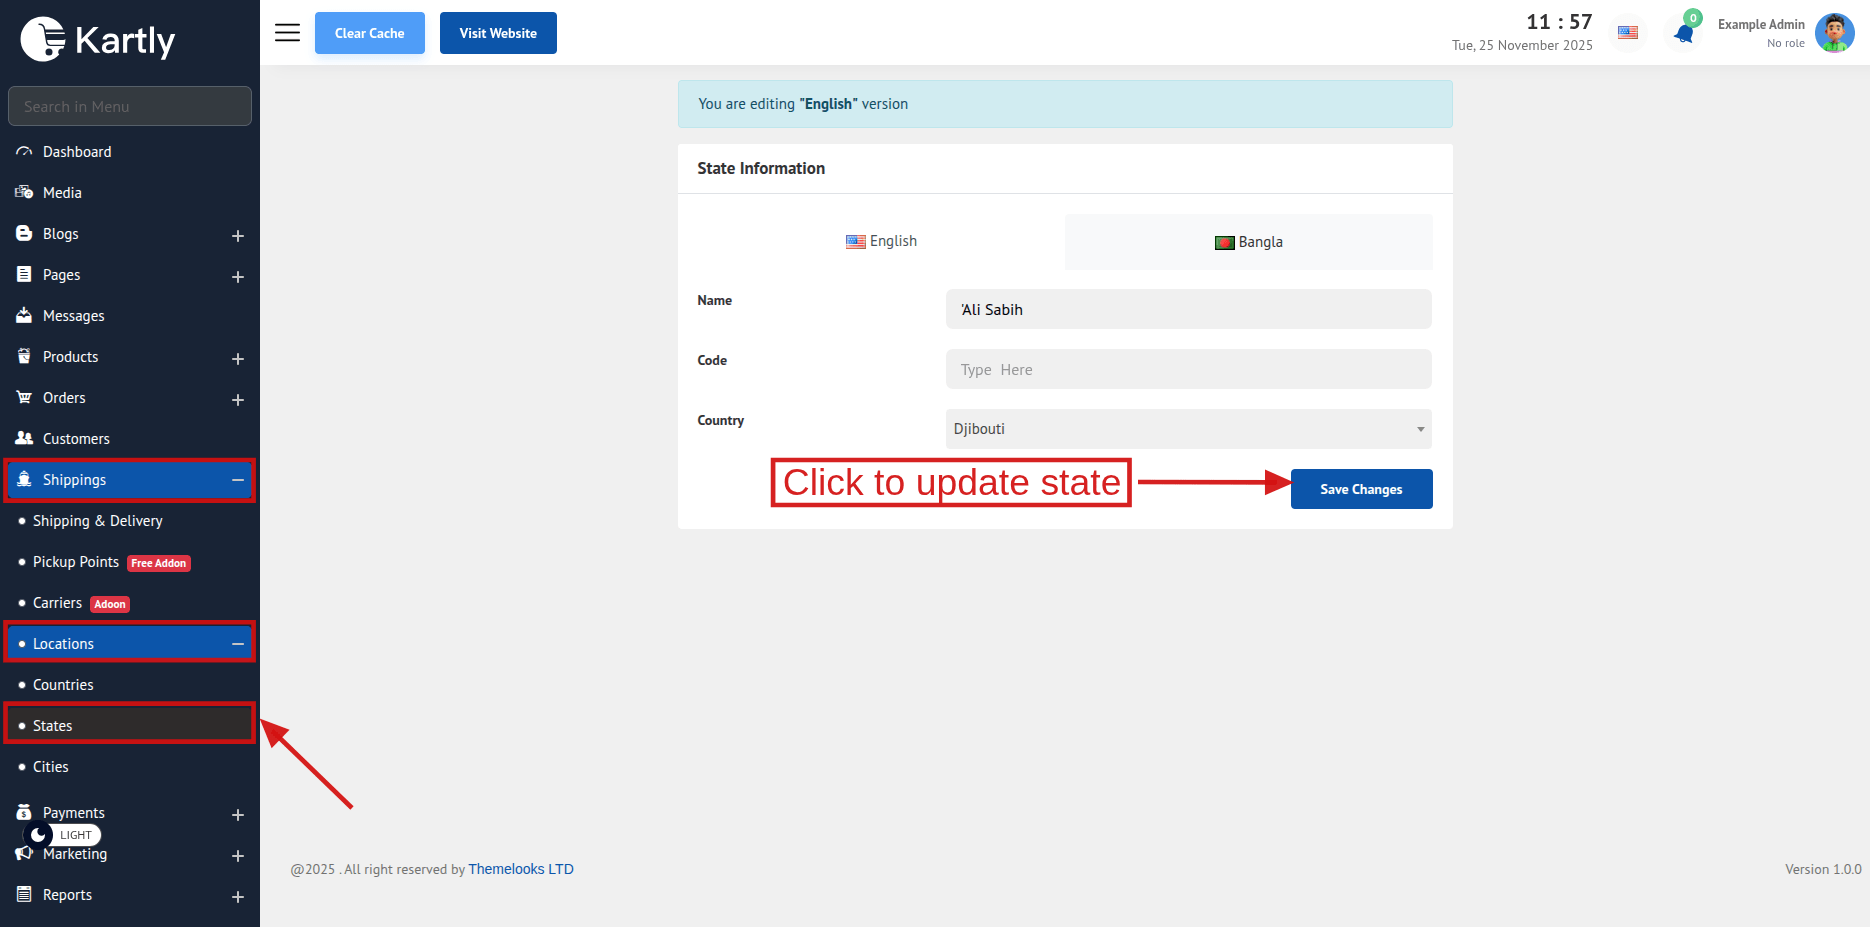Image resolution: width=1870 pixels, height=927 pixels.
Task: Open the Example Admin profile avatar
Action: (1834, 33)
